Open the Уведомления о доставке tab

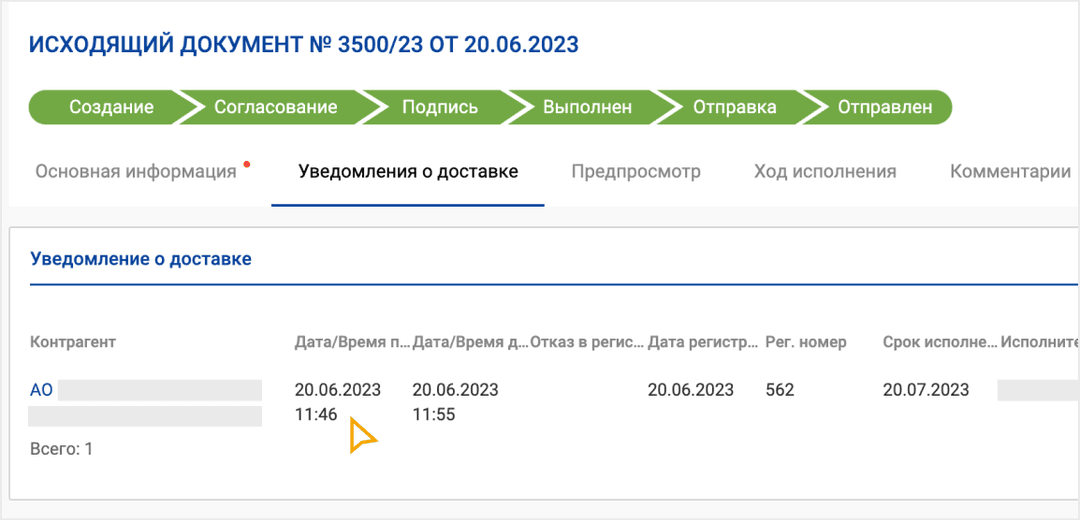click(408, 171)
